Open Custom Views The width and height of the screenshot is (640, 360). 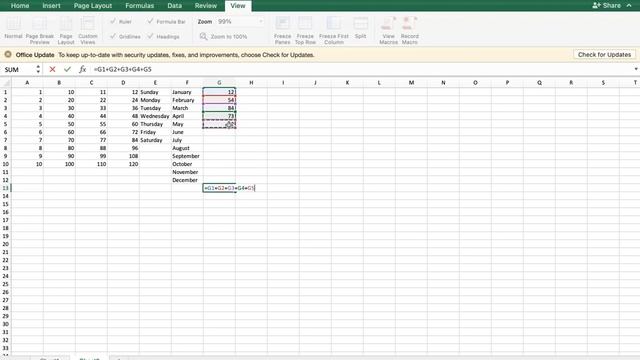(88, 30)
